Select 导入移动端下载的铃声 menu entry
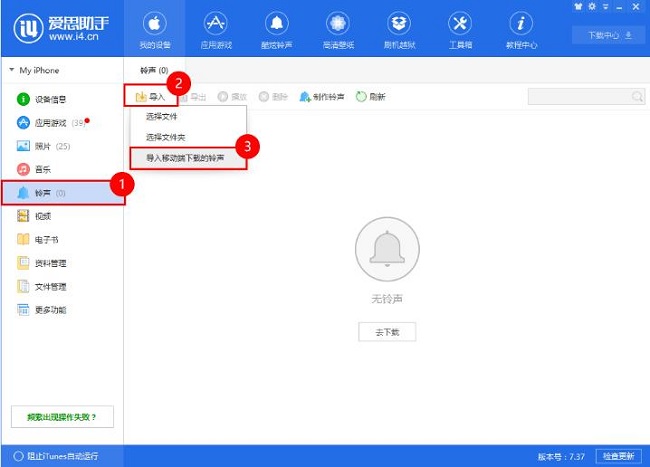This screenshot has height=467, width=650. [x=187, y=158]
